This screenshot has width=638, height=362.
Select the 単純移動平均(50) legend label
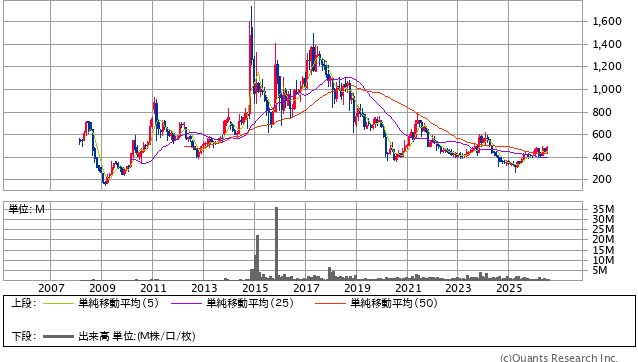pos(394,303)
